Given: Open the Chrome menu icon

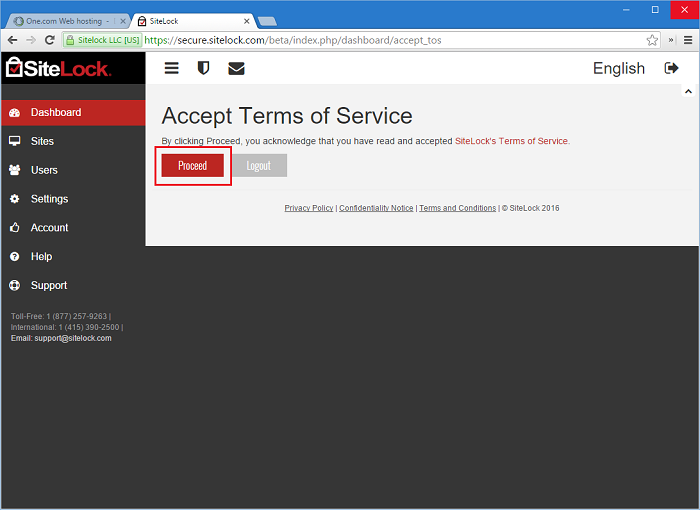Looking at the screenshot, I should [688, 40].
